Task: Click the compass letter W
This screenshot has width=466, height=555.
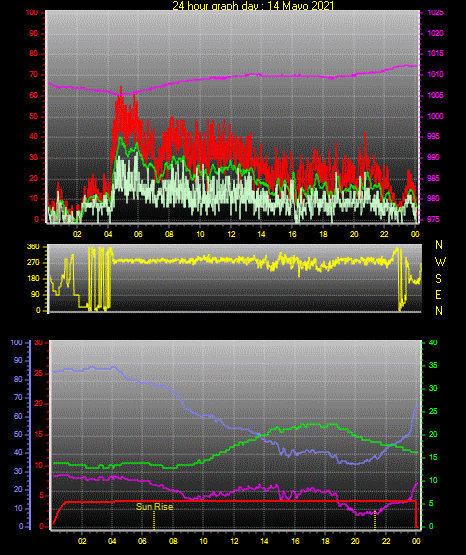Action: point(440,262)
